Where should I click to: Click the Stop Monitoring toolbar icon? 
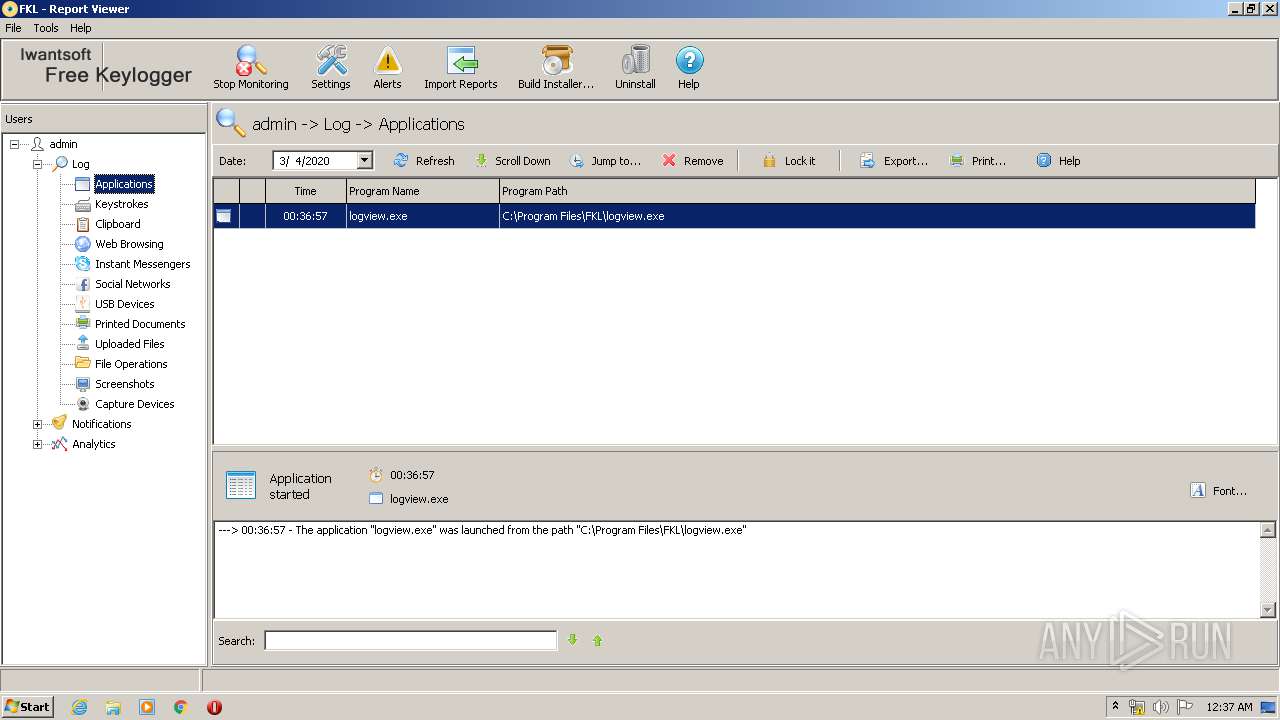point(251,68)
